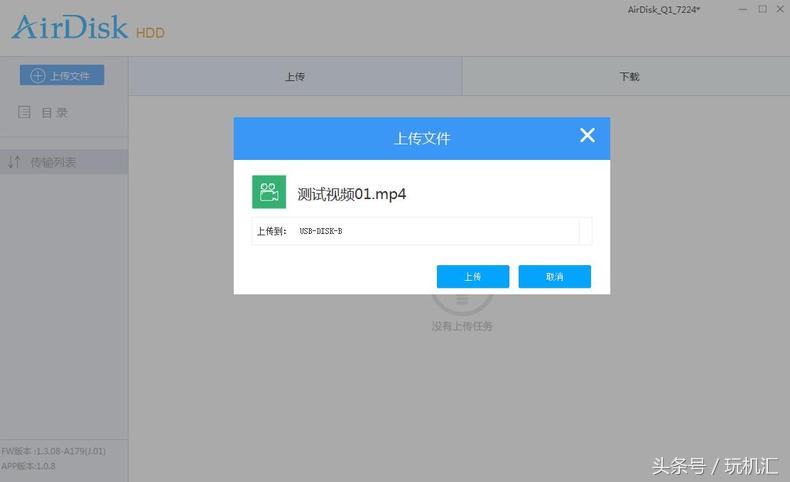Click the APP版本:1.0.8 text
This screenshot has width=790, height=482.
click(x=29, y=466)
